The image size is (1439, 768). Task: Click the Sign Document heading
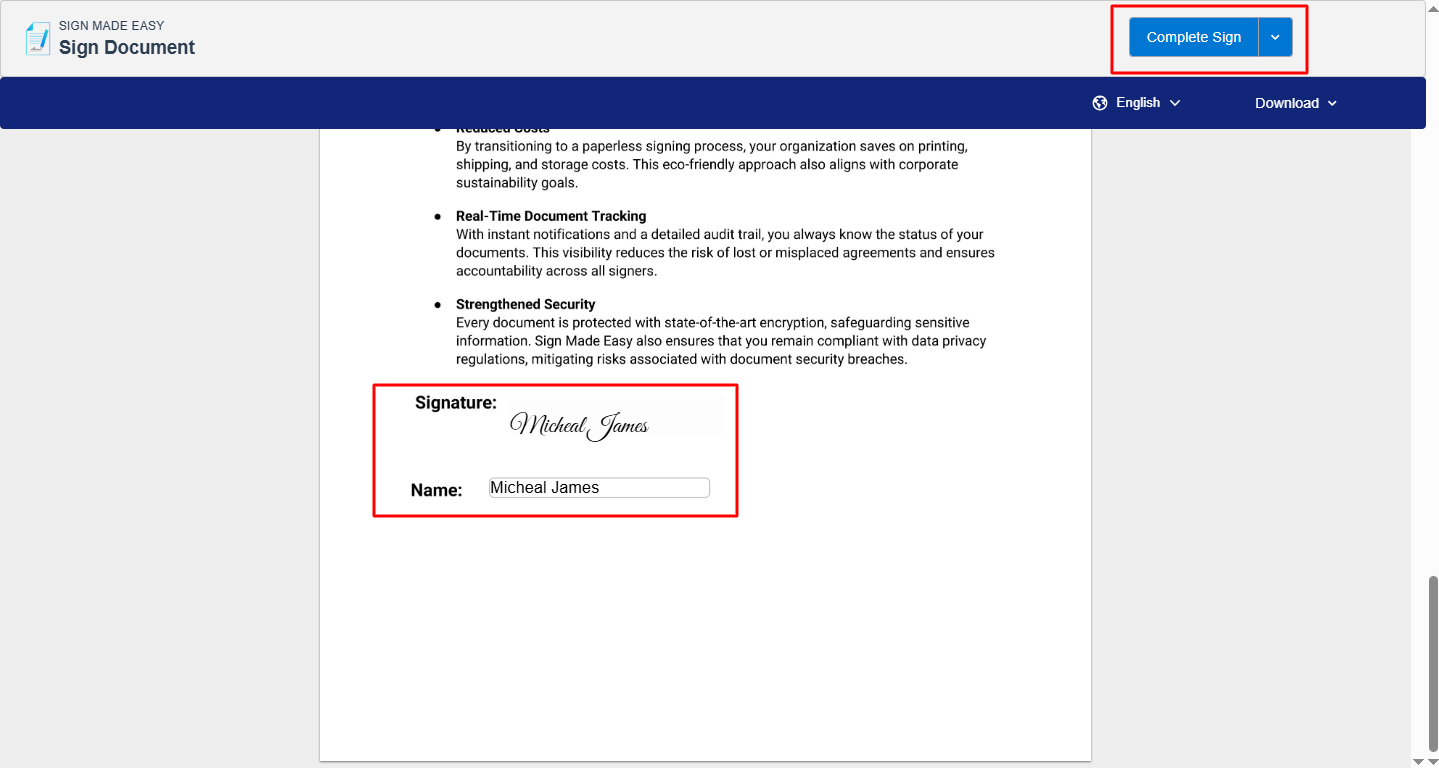126,47
